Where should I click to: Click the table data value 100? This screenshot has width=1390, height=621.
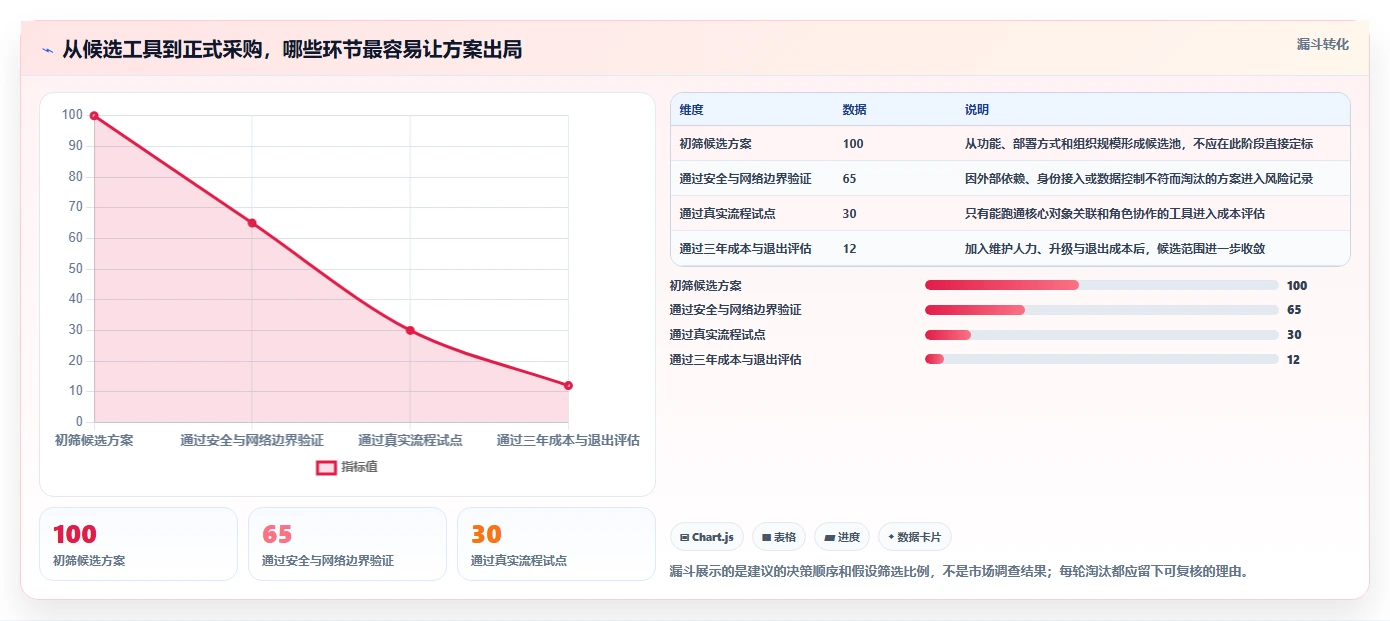pos(853,144)
